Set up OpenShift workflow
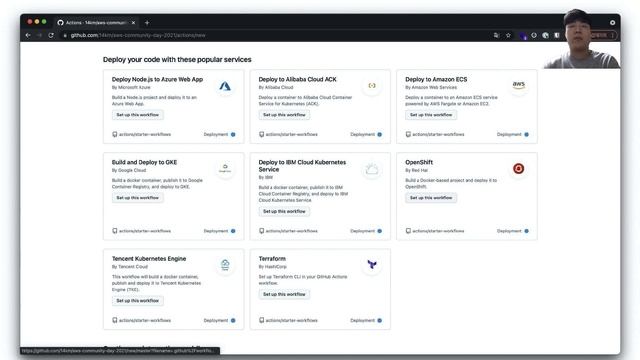The width and height of the screenshot is (640, 360). pos(431,198)
